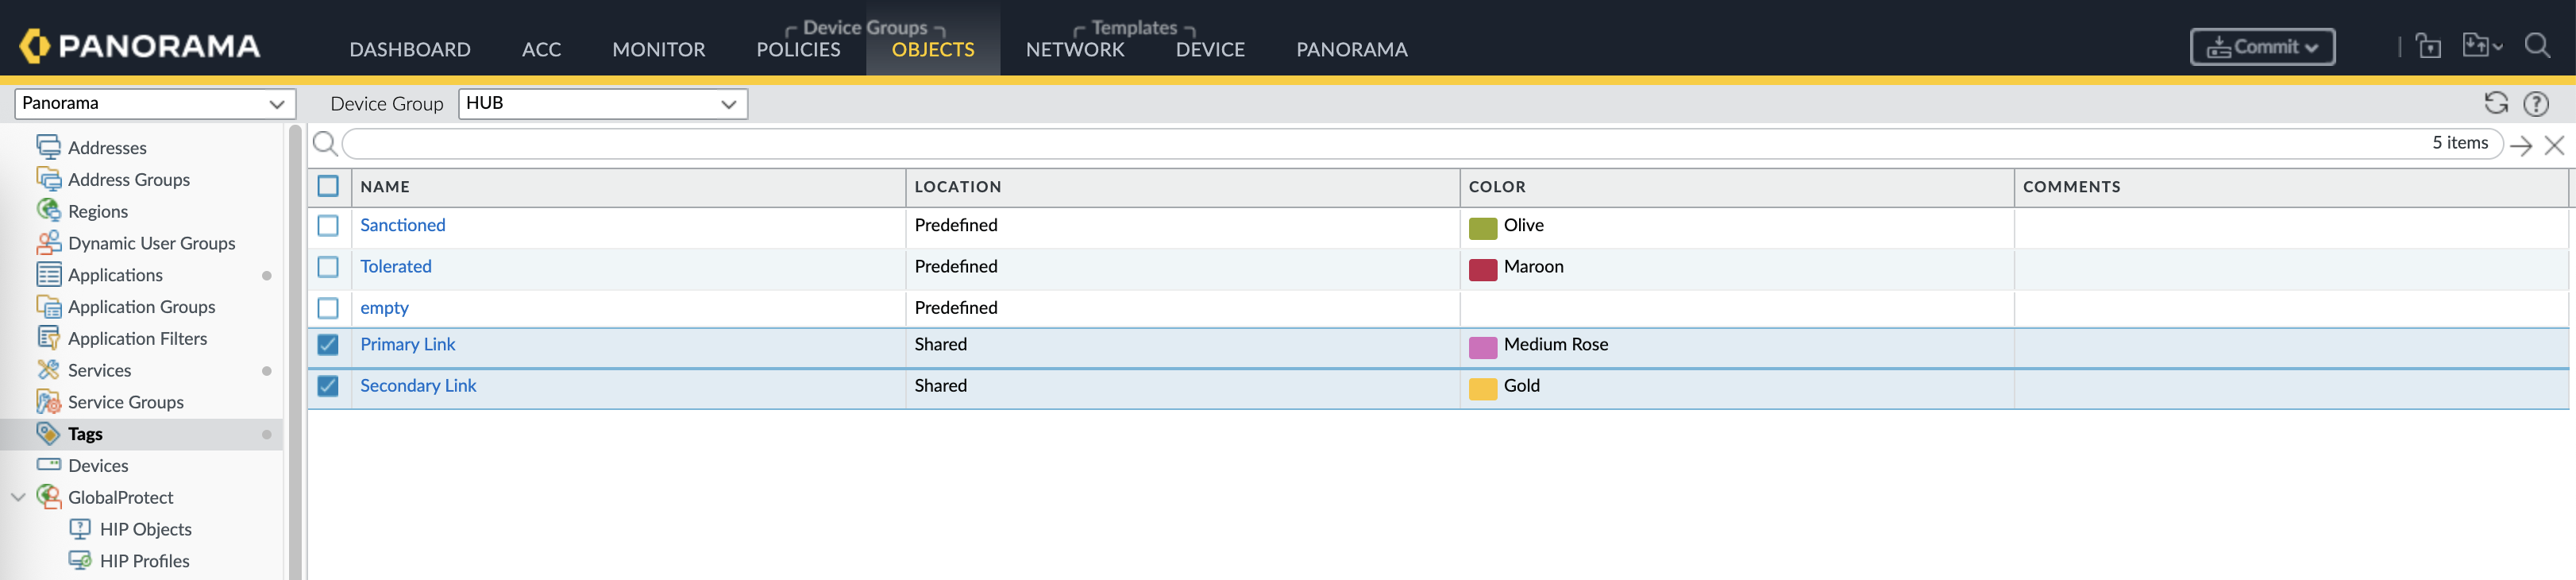Toggle the select-all header checkbox
The height and width of the screenshot is (580, 2576).
pos(328,186)
